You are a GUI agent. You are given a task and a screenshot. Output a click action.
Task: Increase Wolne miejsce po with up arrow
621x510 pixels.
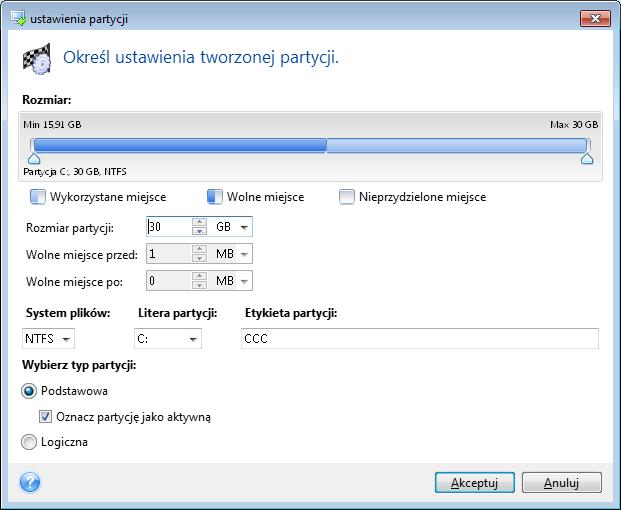tap(199, 276)
